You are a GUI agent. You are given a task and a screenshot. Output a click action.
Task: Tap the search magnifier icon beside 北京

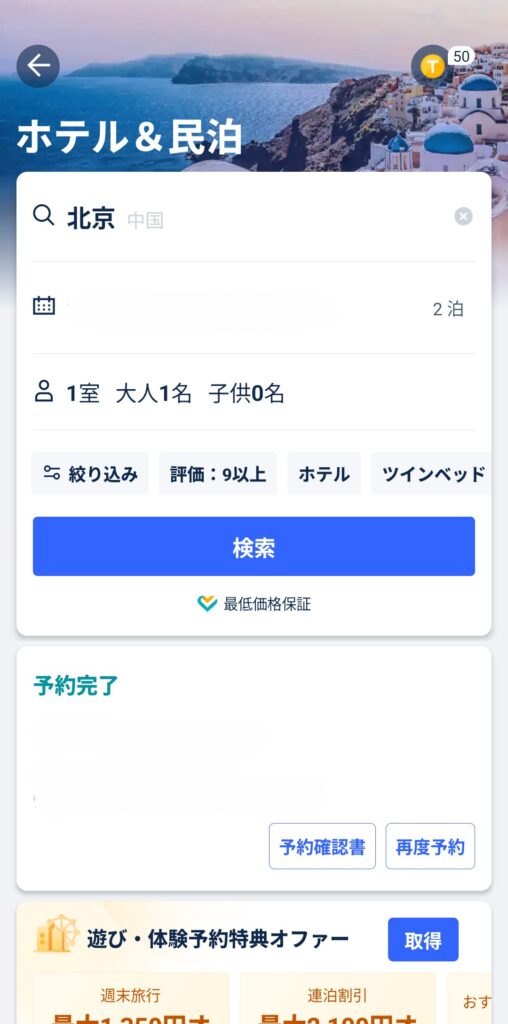[43, 214]
